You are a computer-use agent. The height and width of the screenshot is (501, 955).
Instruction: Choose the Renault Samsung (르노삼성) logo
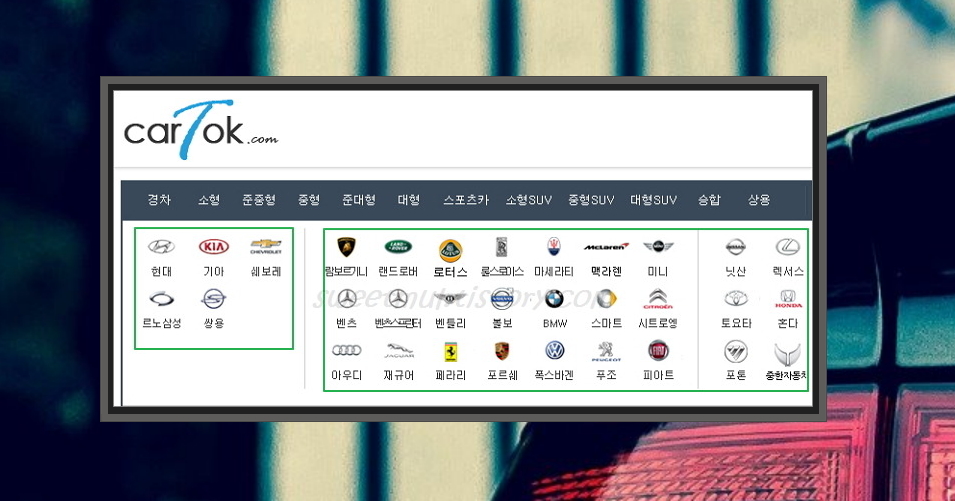pyautogui.click(x=161, y=299)
